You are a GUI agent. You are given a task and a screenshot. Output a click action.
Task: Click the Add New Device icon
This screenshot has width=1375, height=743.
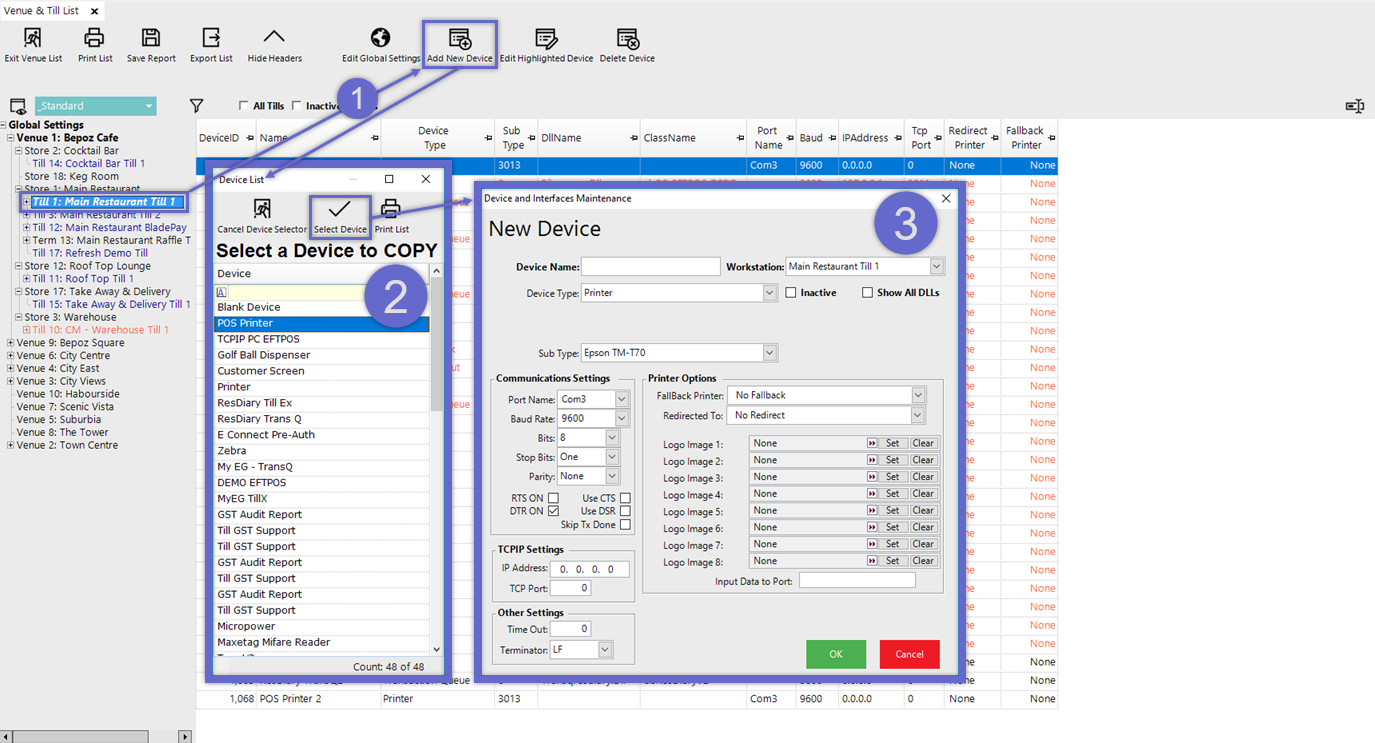(459, 40)
